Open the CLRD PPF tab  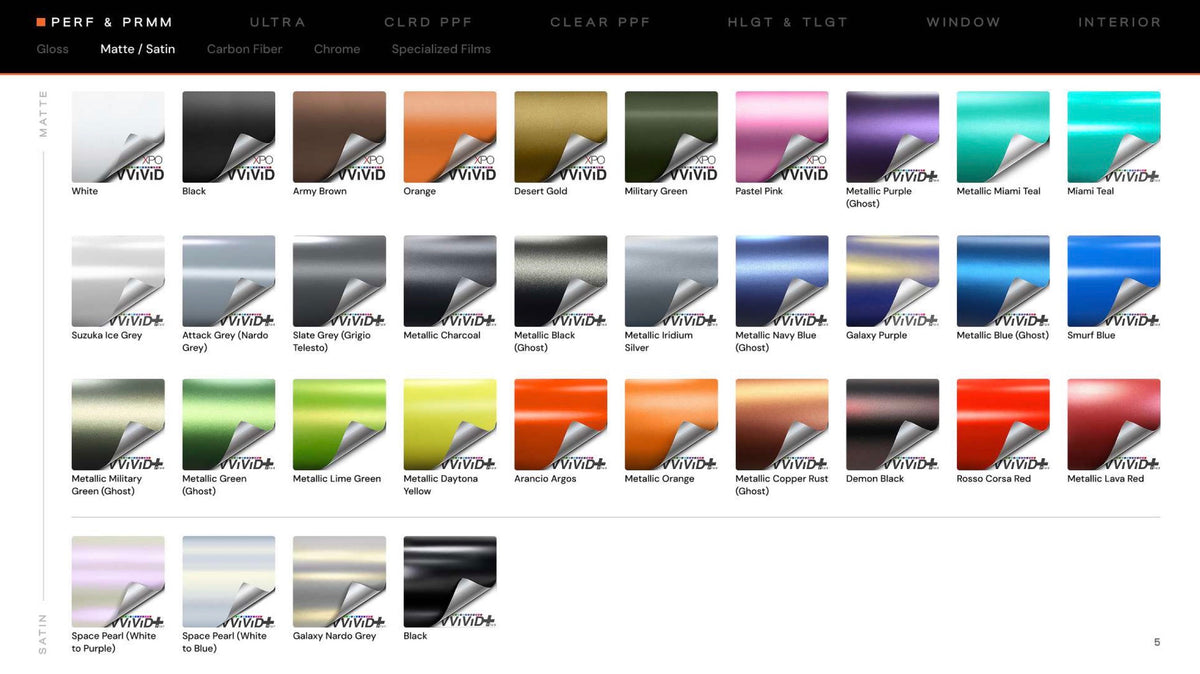tap(428, 22)
